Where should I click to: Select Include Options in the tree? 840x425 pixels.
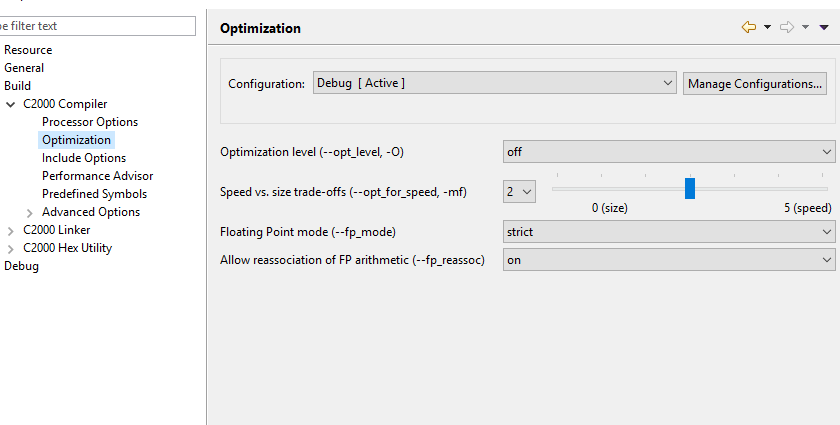click(84, 158)
